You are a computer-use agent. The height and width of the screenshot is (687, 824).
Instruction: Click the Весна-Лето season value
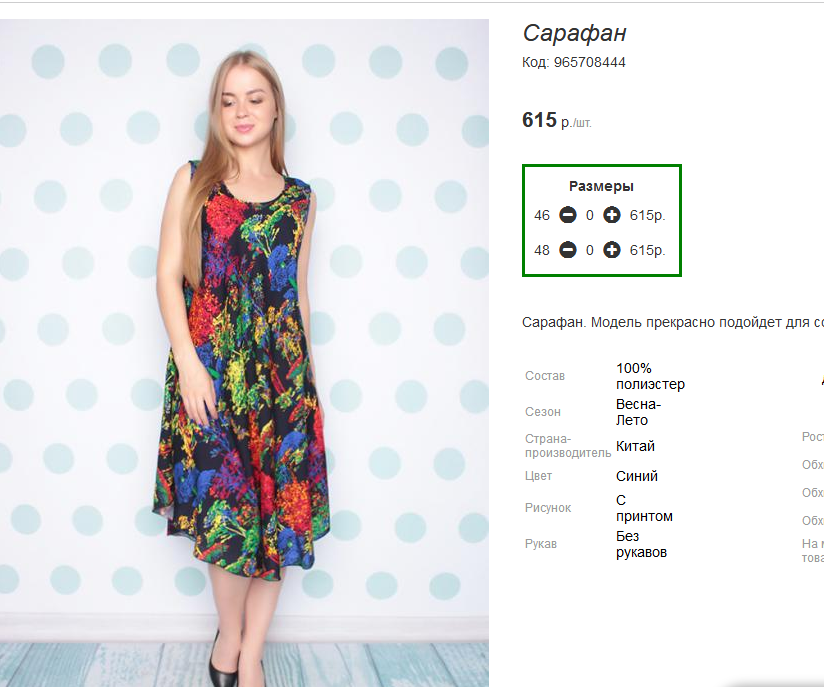[638, 412]
